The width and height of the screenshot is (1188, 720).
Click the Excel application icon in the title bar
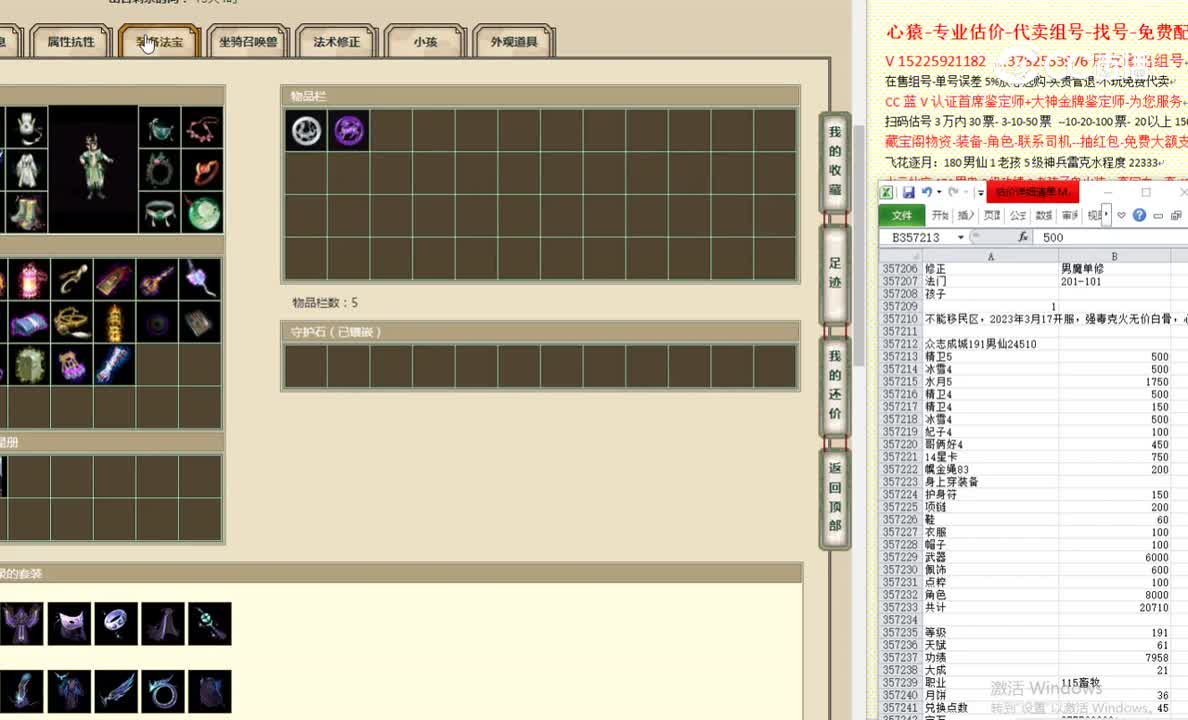click(886, 192)
